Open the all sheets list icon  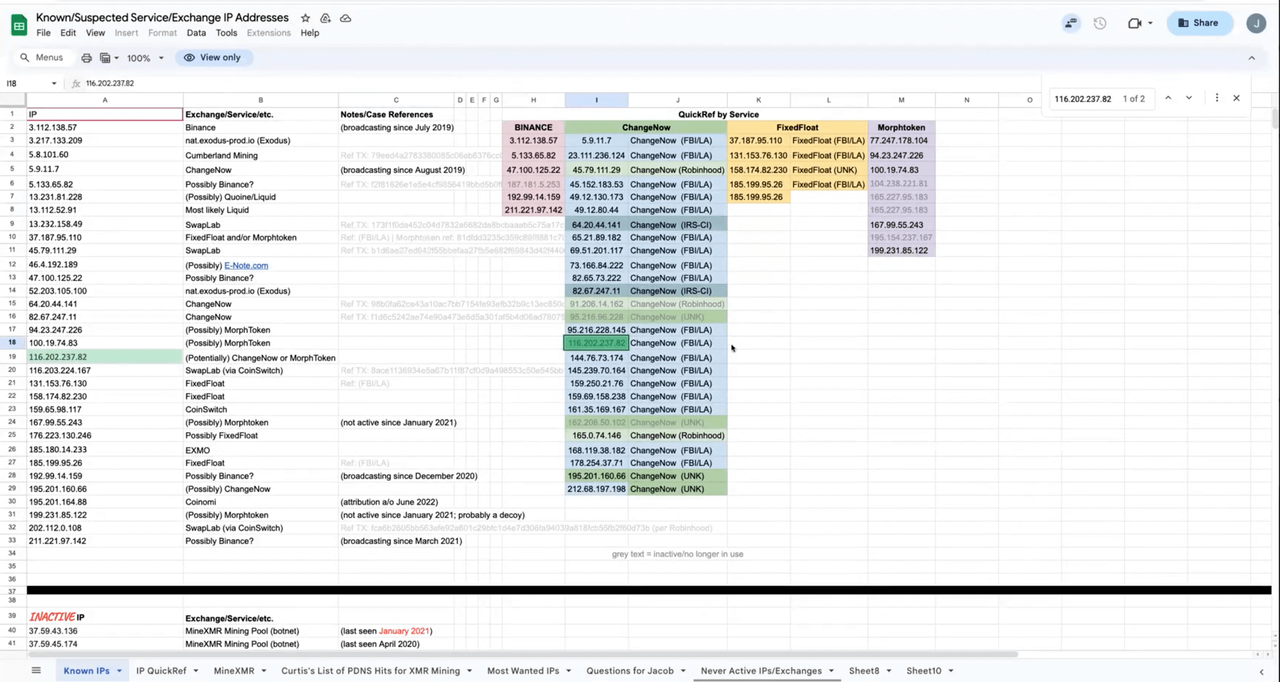[x=36, y=671]
